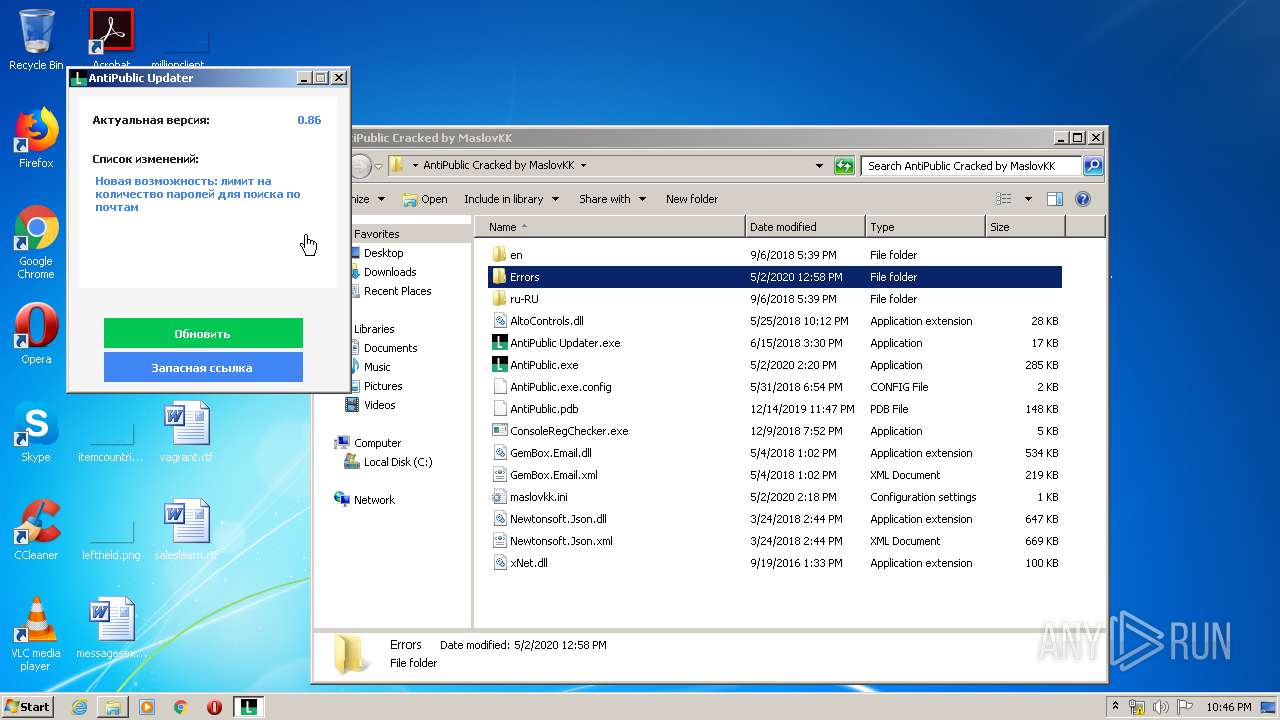This screenshot has height=720, width=1280.
Task: Open address bar history dropdown arrow
Action: coord(819,166)
